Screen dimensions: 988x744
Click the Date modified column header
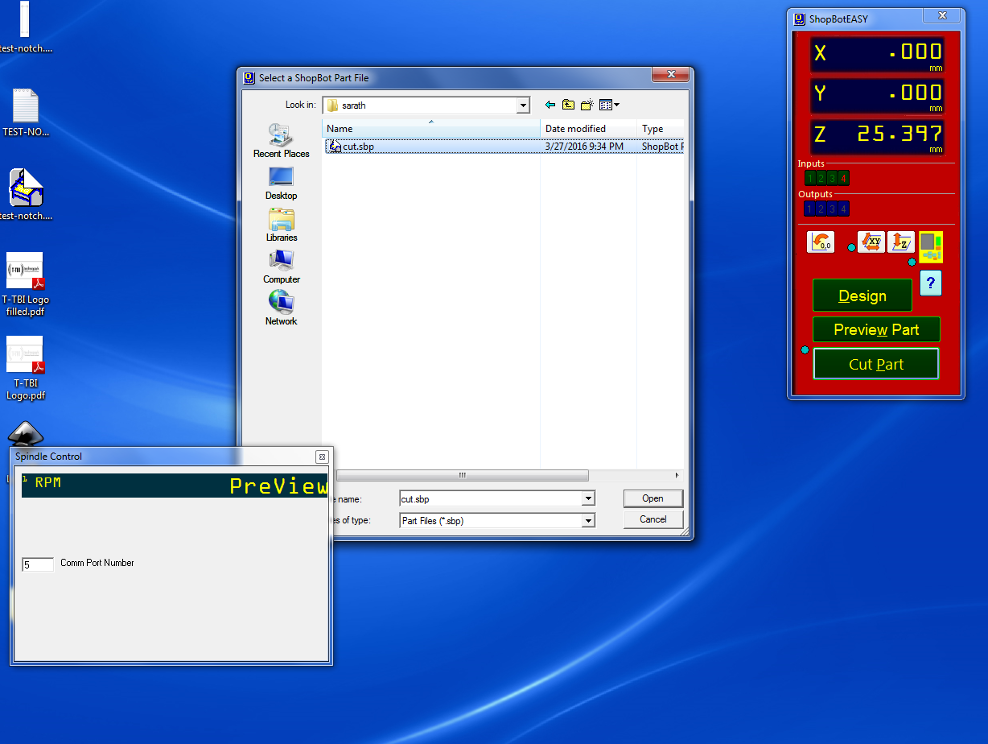coord(589,129)
